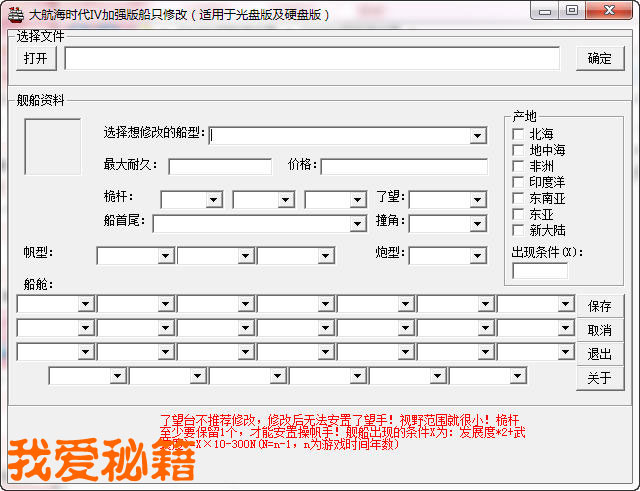640x491 pixels.
Task: Open the 了望 lookout dropdown
Action: click(x=478, y=199)
